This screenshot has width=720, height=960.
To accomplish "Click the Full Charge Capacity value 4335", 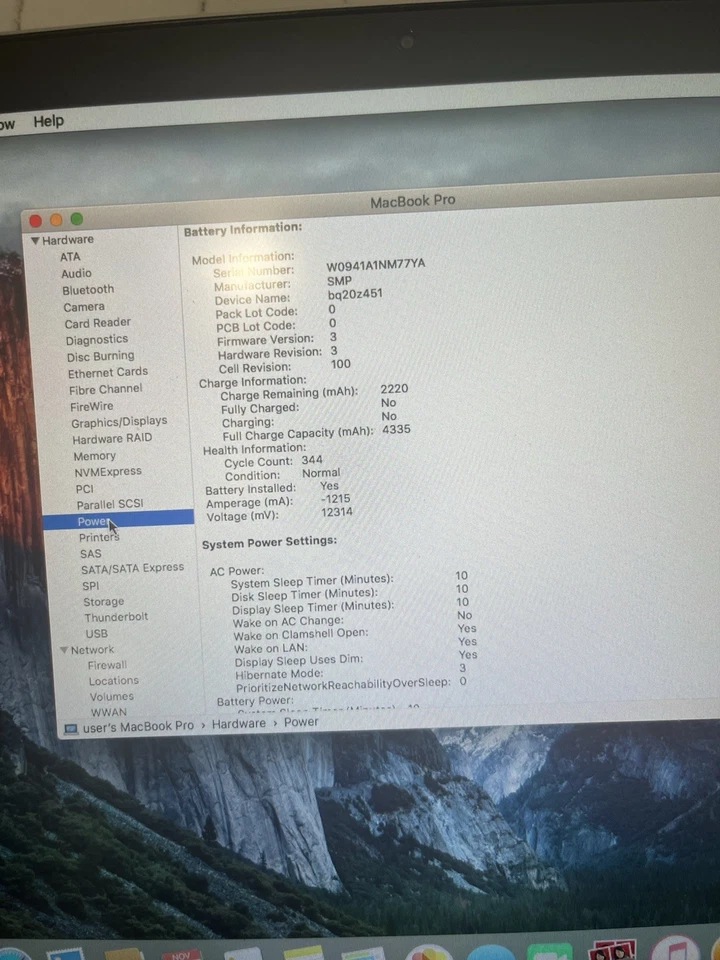I will [396, 430].
